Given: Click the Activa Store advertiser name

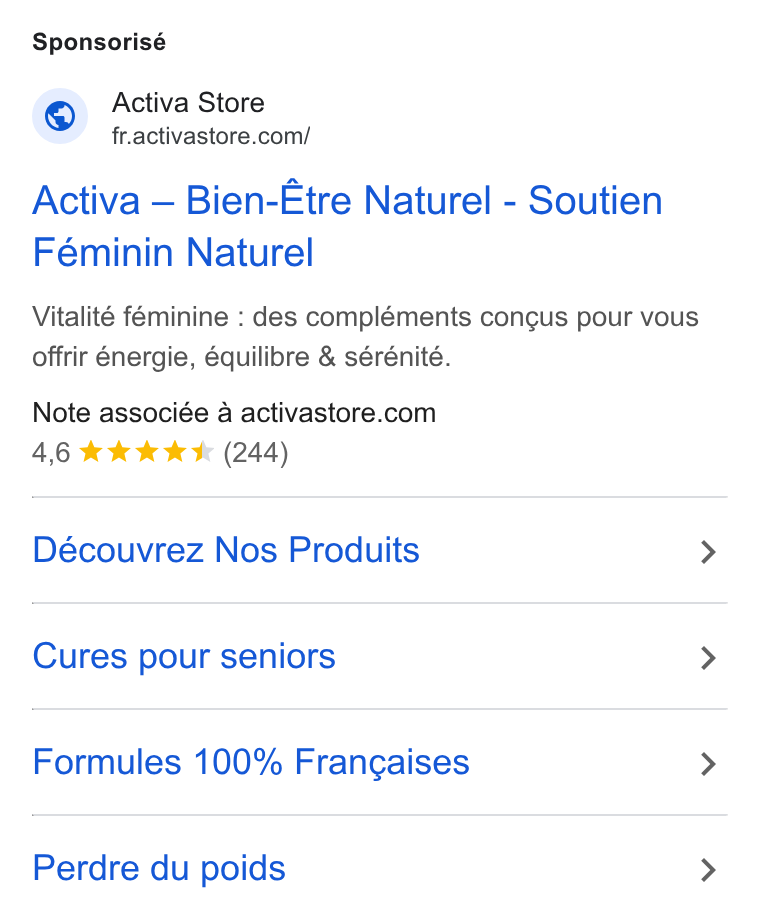Looking at the screenshot, I should point(188,103).
